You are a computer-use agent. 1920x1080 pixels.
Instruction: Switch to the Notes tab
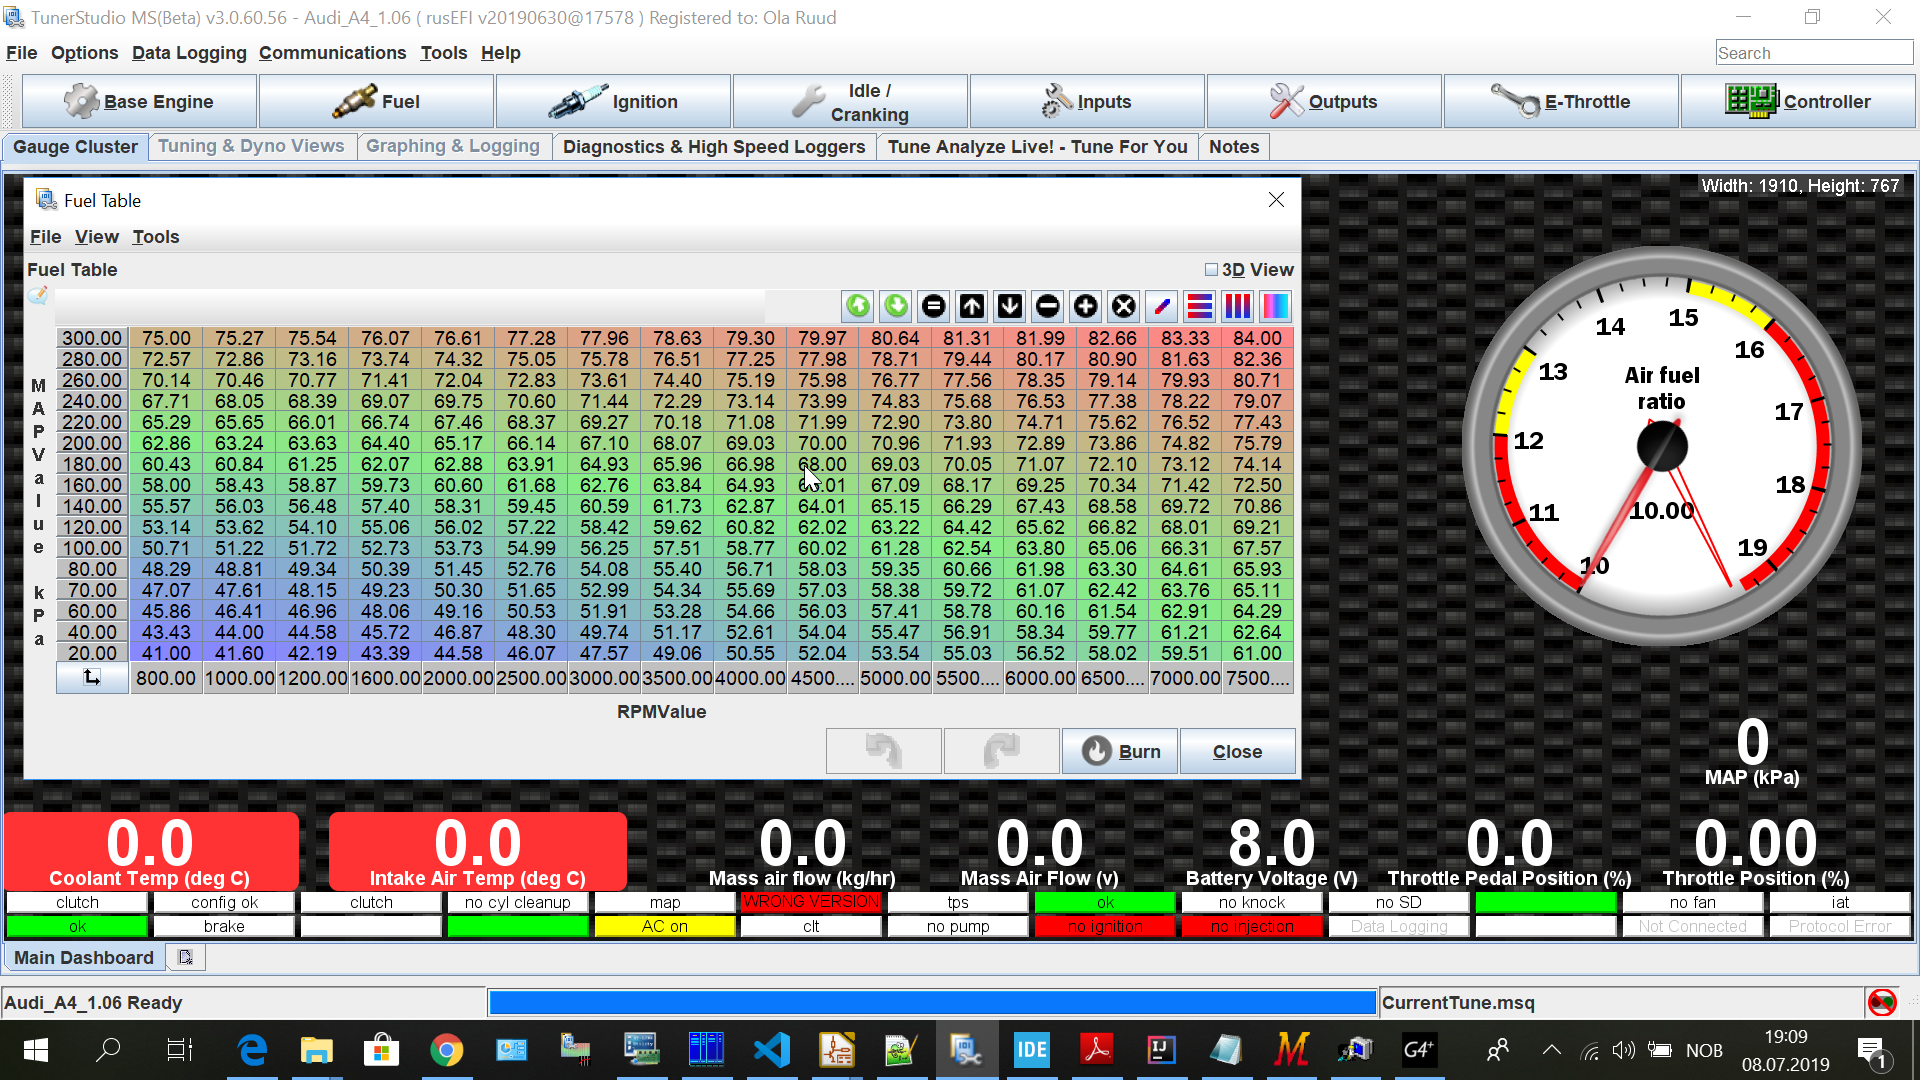click(1234, 147)
